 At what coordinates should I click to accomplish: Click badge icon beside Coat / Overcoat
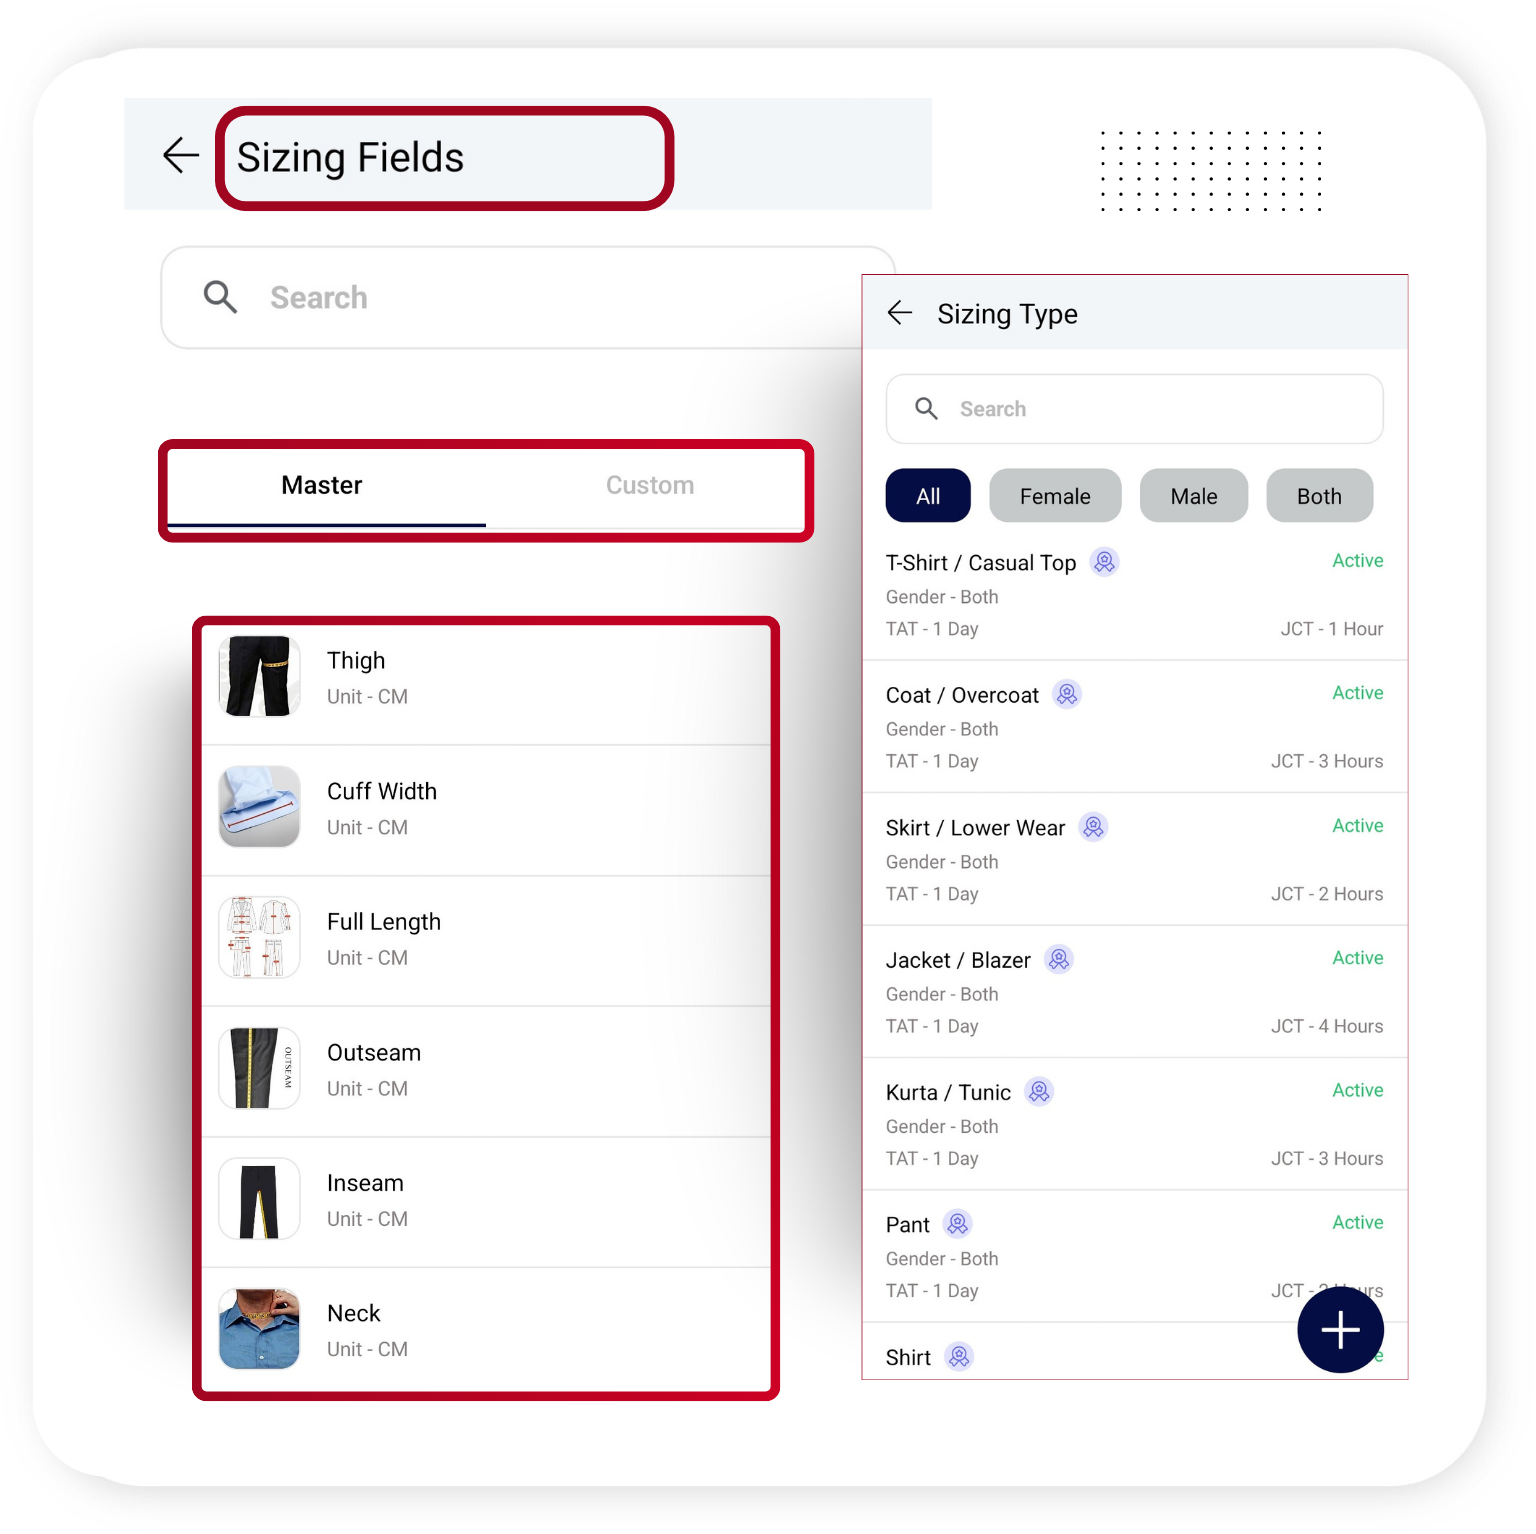point(1067,694)
